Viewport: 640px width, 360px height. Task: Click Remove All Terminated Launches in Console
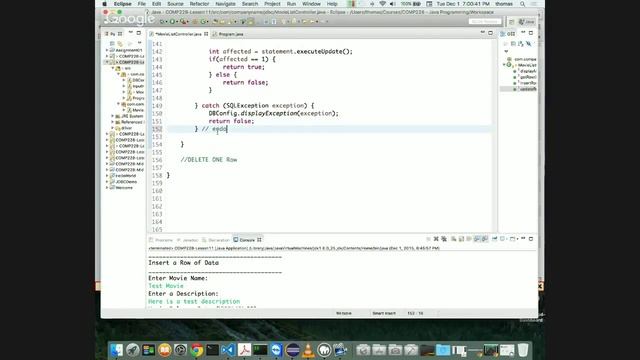[444, 239]
